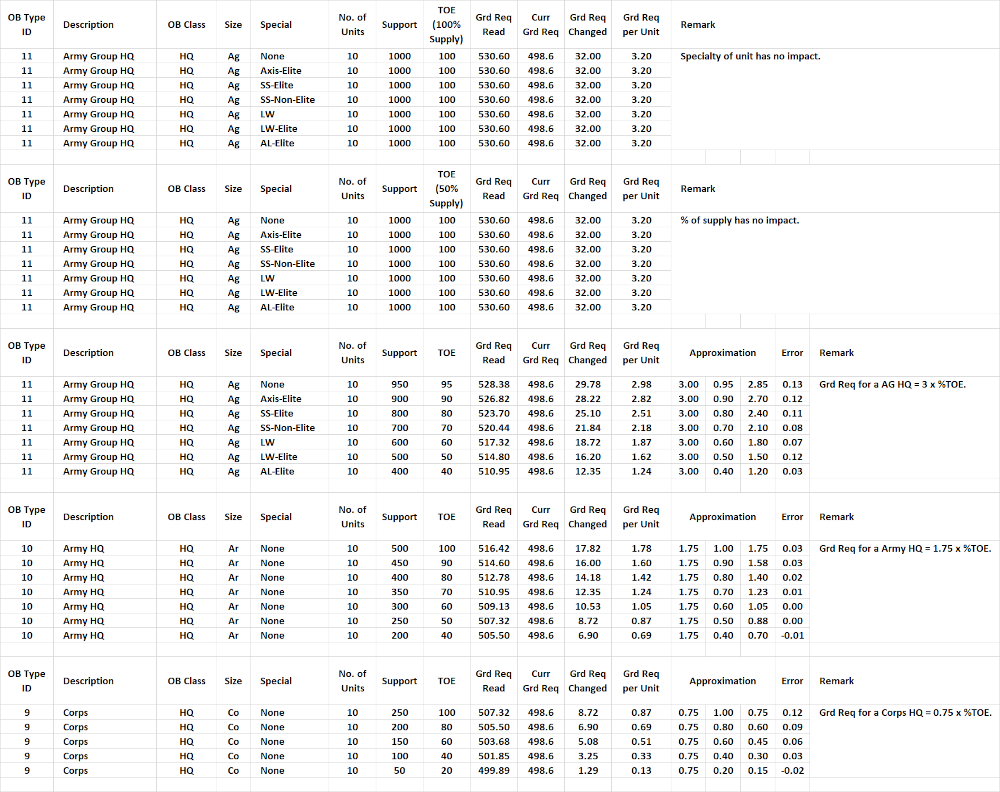The width and height of the screenshot is (1000, 792).
Task: Select Support value 800
Action: 399,413
